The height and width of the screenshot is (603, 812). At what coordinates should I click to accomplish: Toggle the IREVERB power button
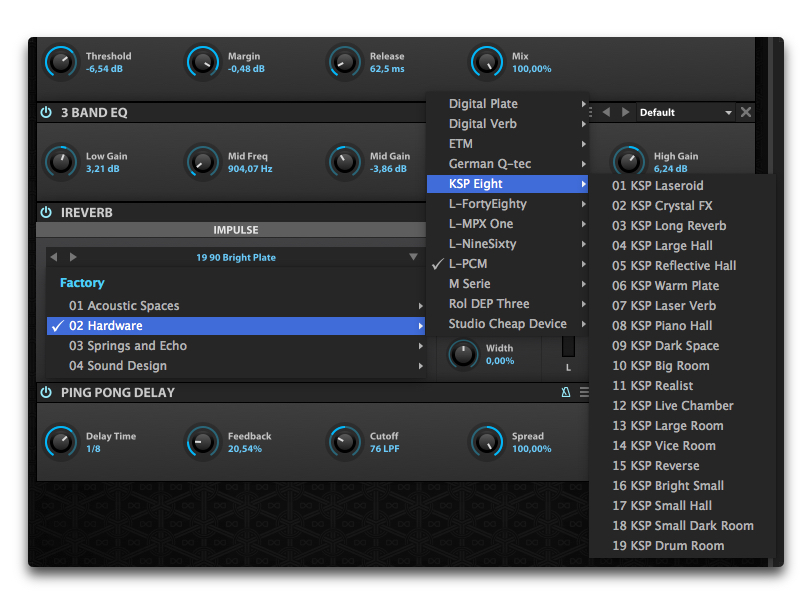pyautogui.click(x=46, y=212)
